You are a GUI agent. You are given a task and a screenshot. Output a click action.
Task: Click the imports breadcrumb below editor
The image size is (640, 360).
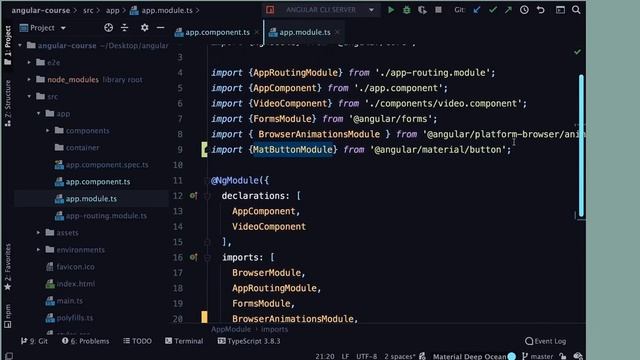pyautogui.click(x=274, y=329)
